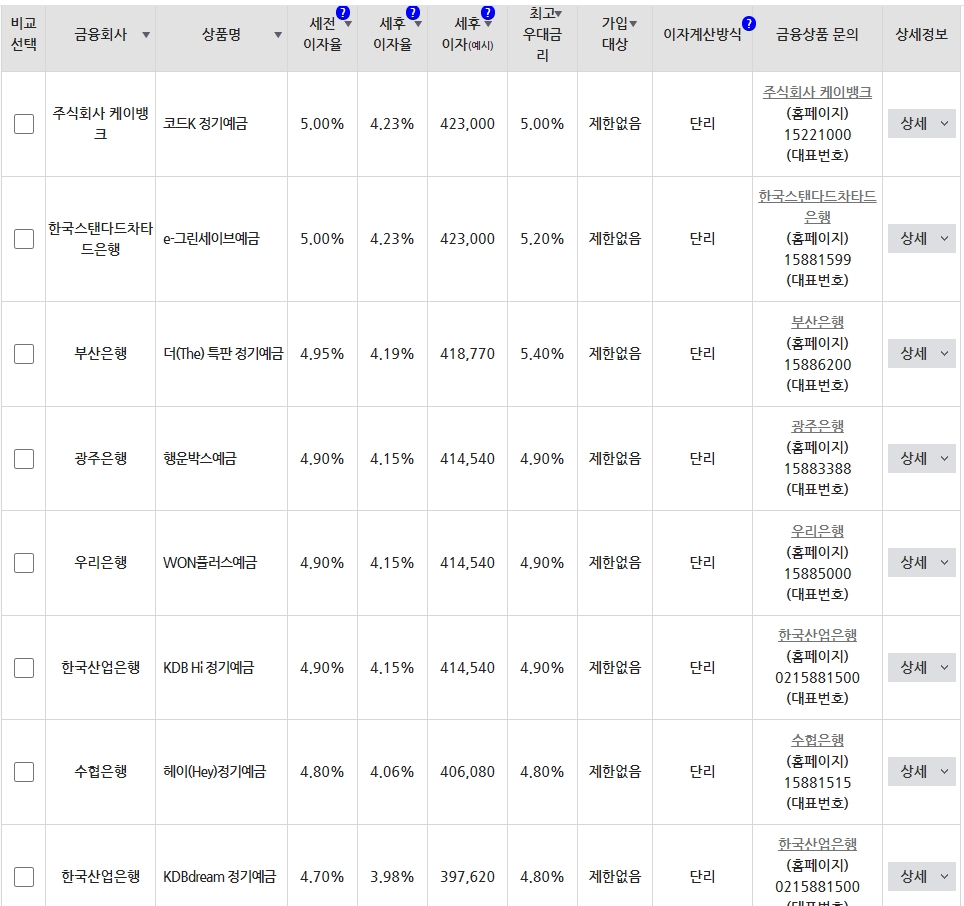Check compare box for WON플러스예금

[x=24, y=562]
